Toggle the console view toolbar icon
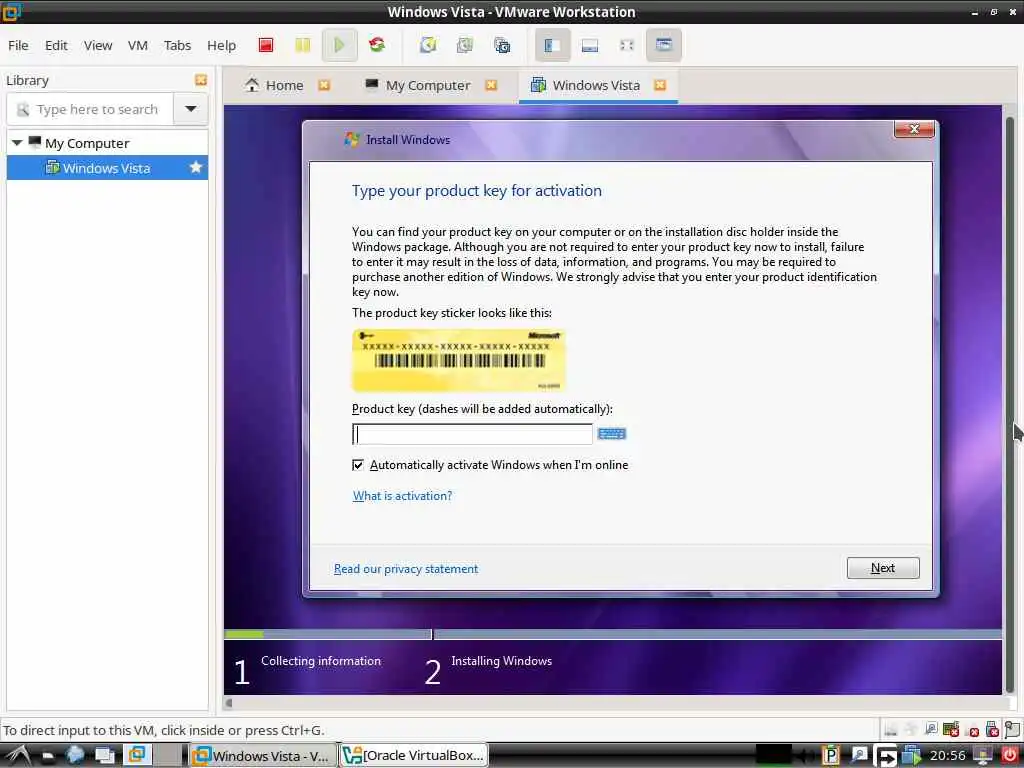 664,45
